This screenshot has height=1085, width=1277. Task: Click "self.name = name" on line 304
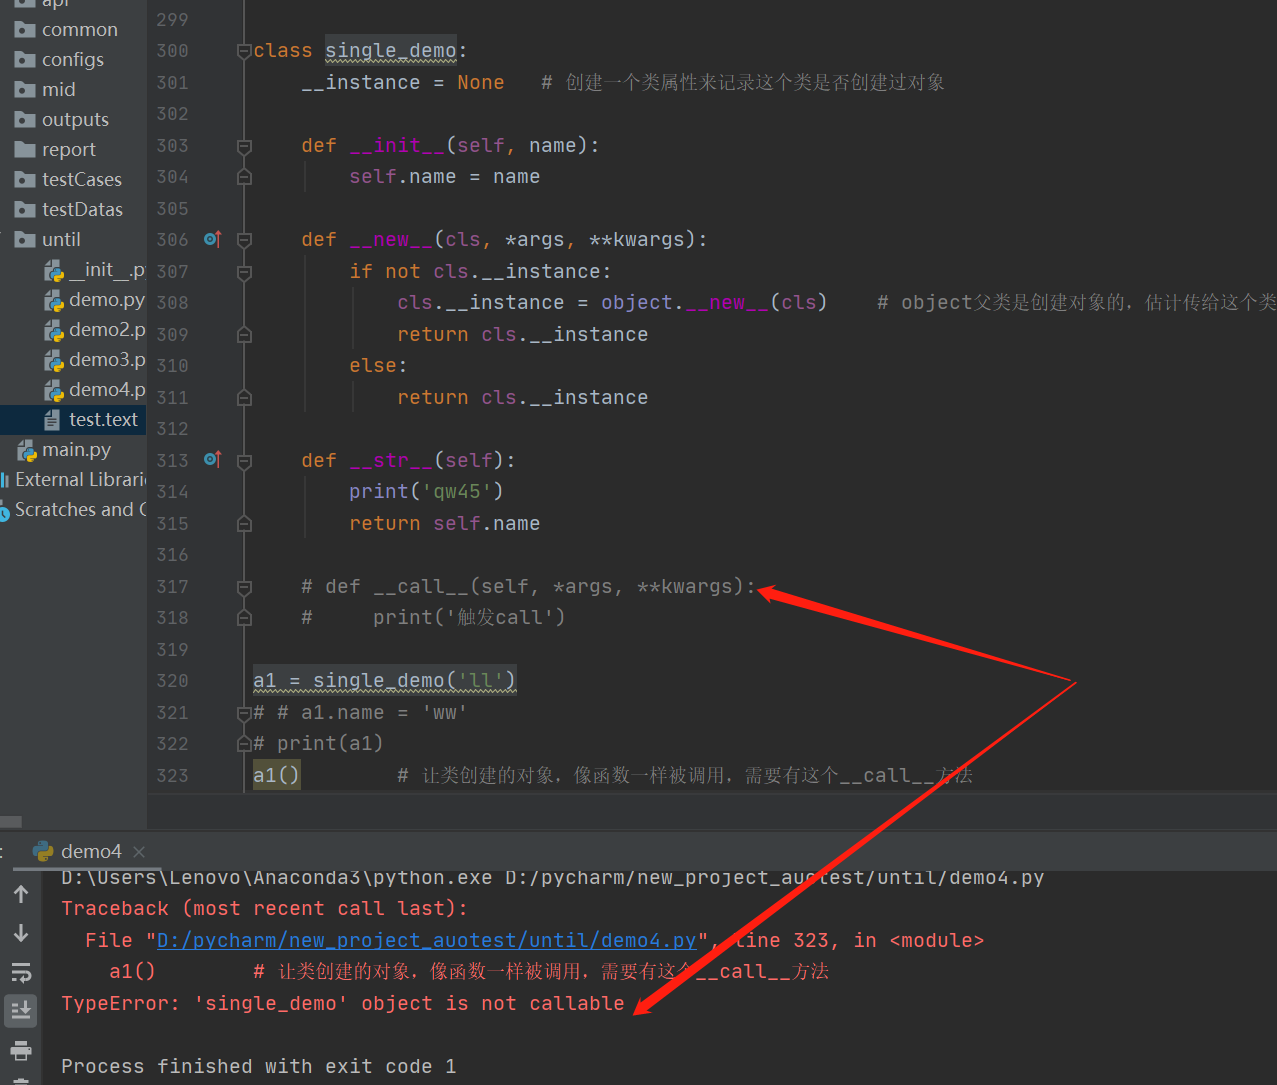pos(445,177)
